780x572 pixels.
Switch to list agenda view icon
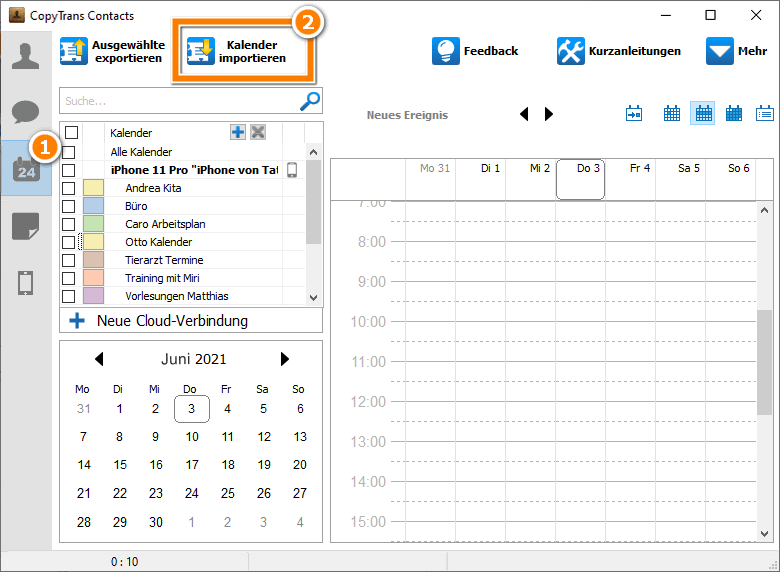[765, 114]
